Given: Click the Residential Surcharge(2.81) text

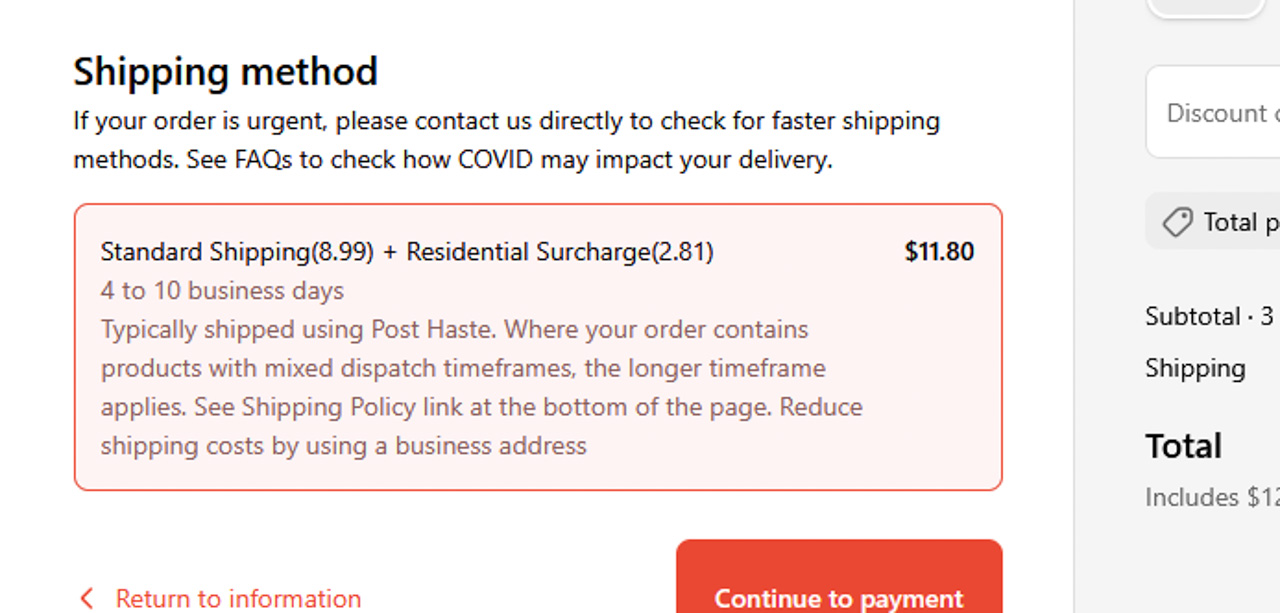Looking at the screenshot, I should 559,252.
